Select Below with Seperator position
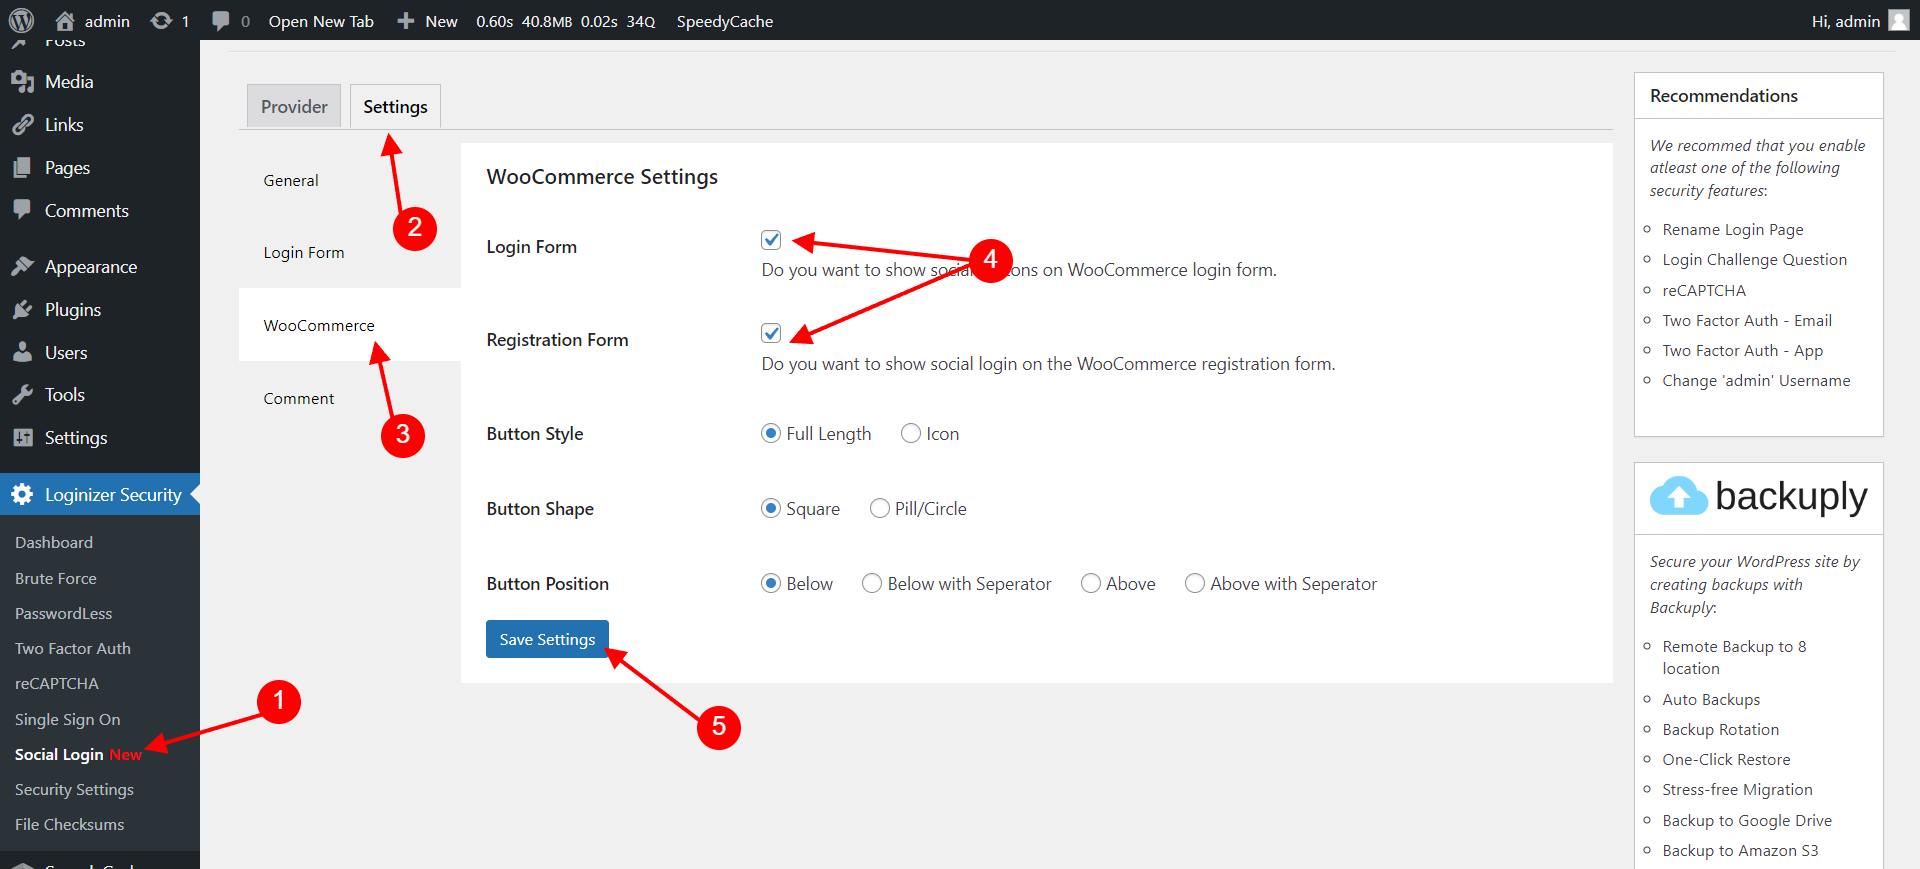1920x869 pixels. pyautogui.click(x=872, y=583)
